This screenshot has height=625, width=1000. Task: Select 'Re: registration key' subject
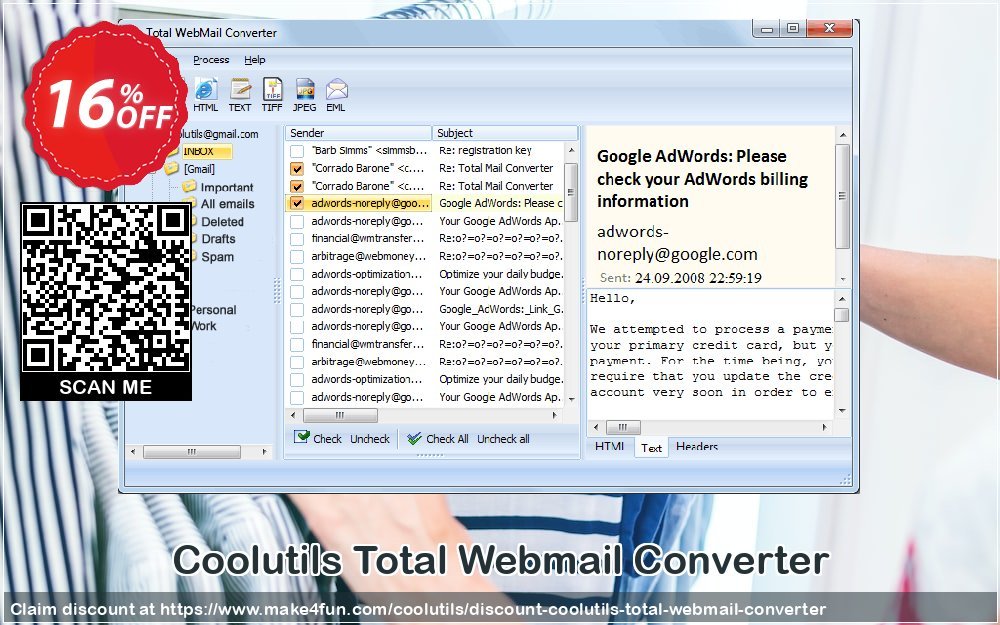click(x=485, y=151)
